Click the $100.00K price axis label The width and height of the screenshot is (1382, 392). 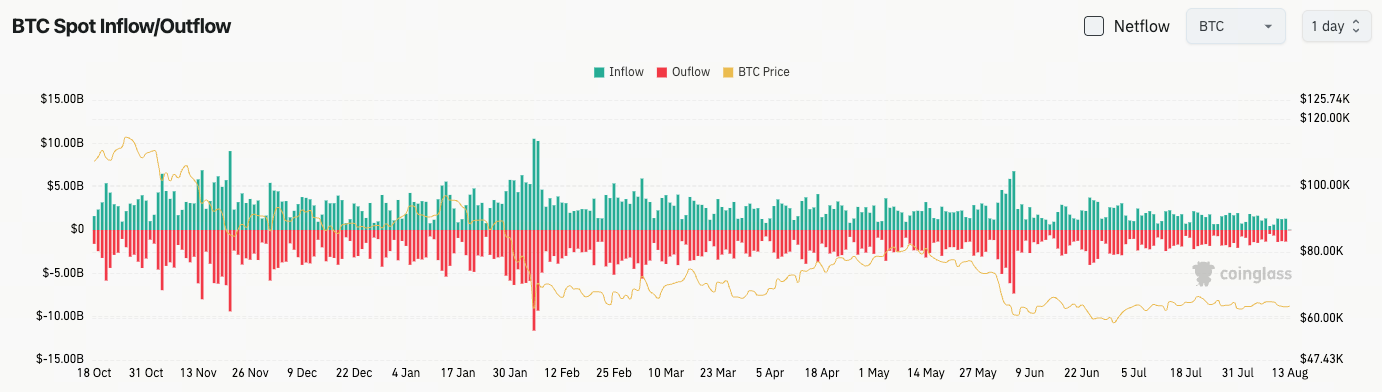(1325, 184)
